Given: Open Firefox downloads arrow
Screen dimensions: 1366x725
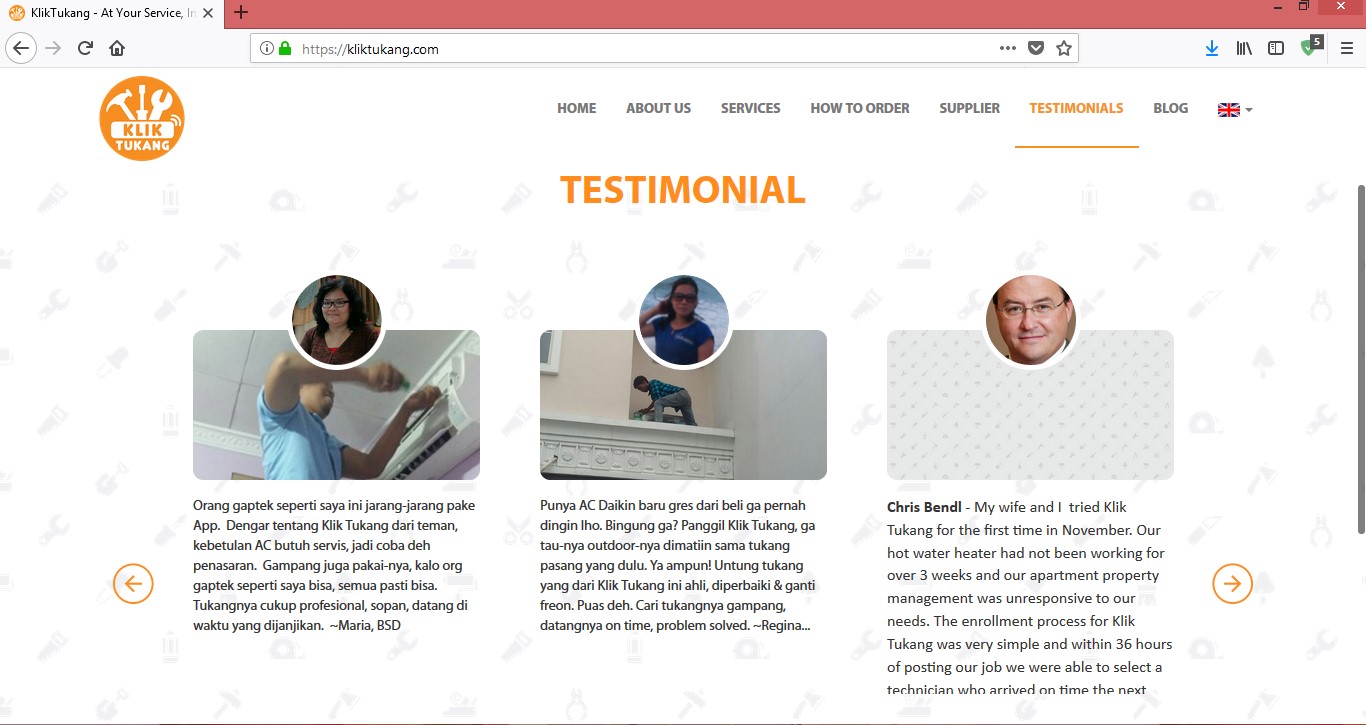Looking at the screenshot, I should tap(1212, 48).
